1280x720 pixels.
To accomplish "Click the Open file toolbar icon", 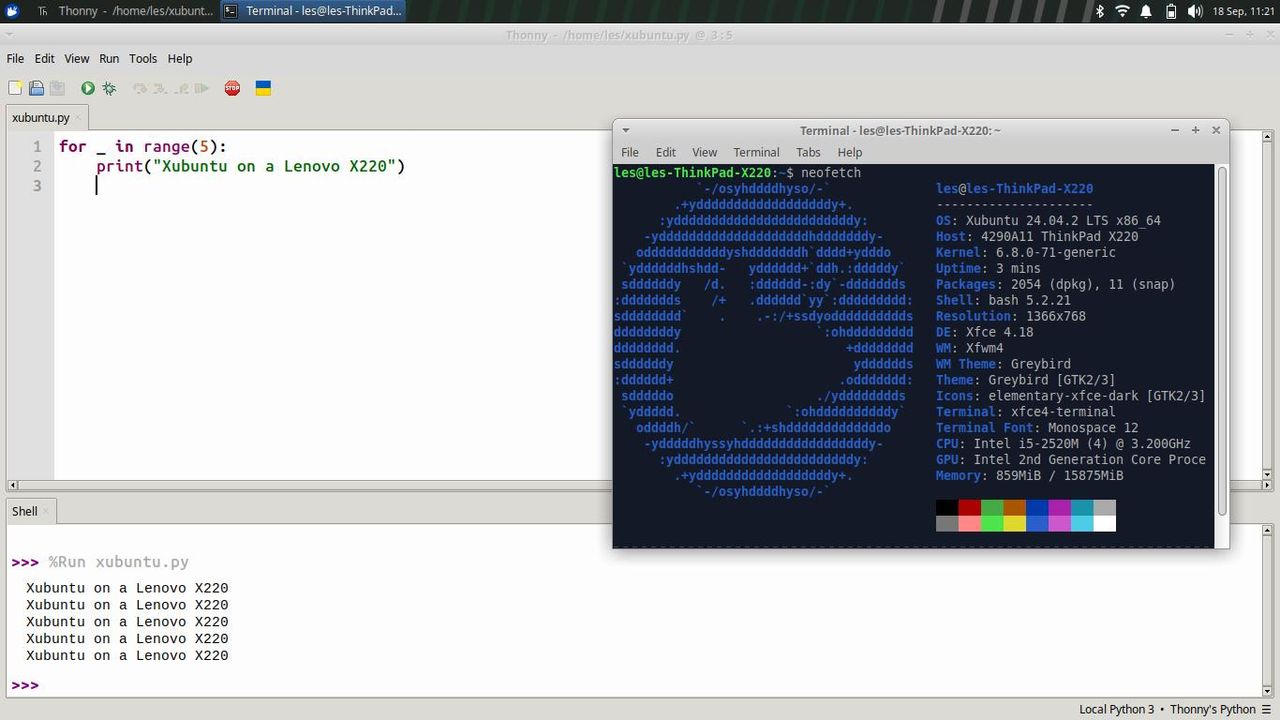I will (36, 88).
